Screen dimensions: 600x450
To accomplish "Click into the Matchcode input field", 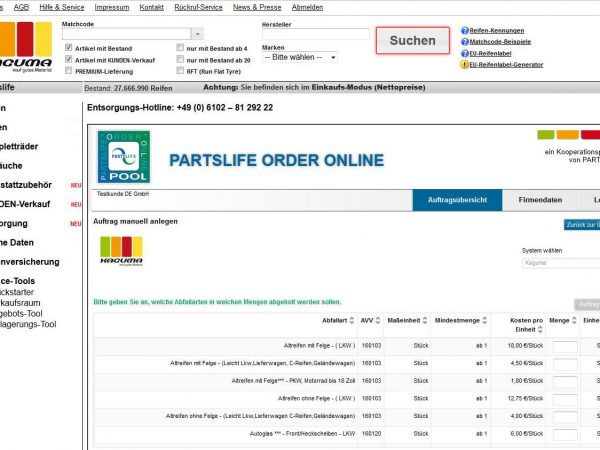I will pyautogui.click(x=126, y=34).
